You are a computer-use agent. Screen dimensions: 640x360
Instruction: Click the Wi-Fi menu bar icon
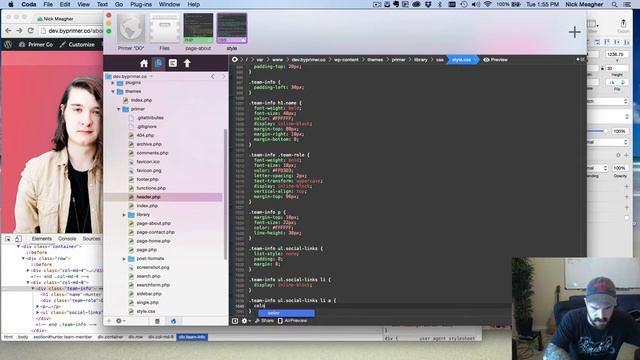point(487,4)
